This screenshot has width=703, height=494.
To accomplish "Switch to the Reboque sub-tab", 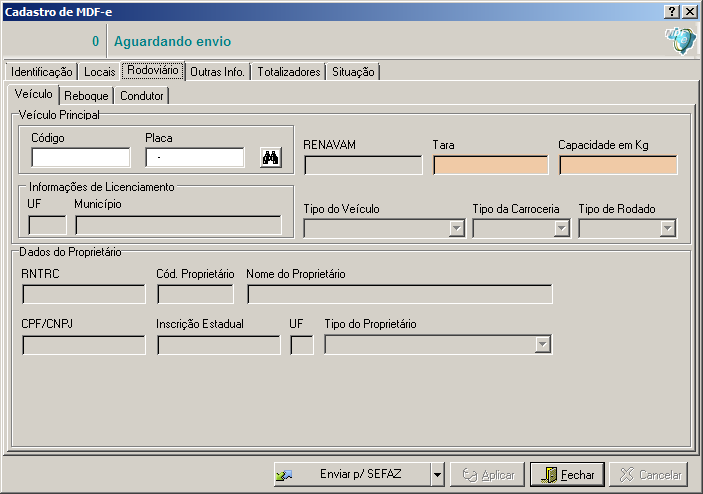I will 86,96.
